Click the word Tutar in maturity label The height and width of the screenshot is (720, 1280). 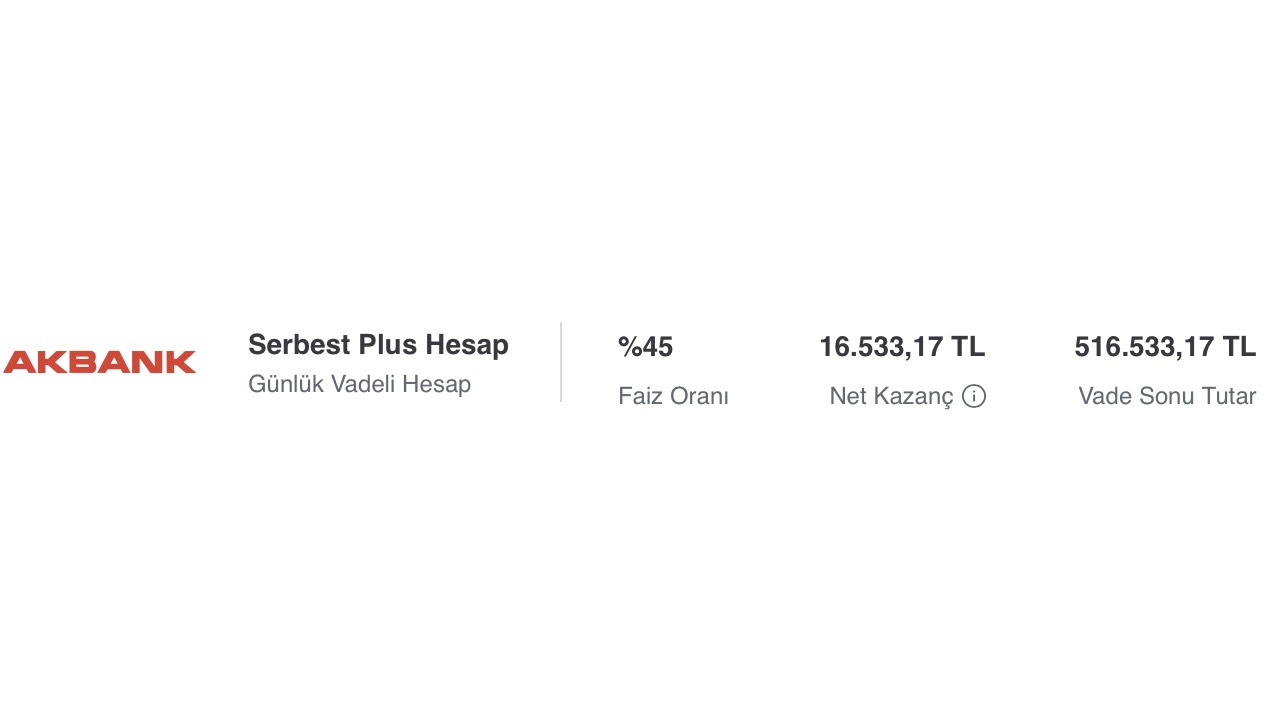pyautogui.click(x=1228, y=397)
